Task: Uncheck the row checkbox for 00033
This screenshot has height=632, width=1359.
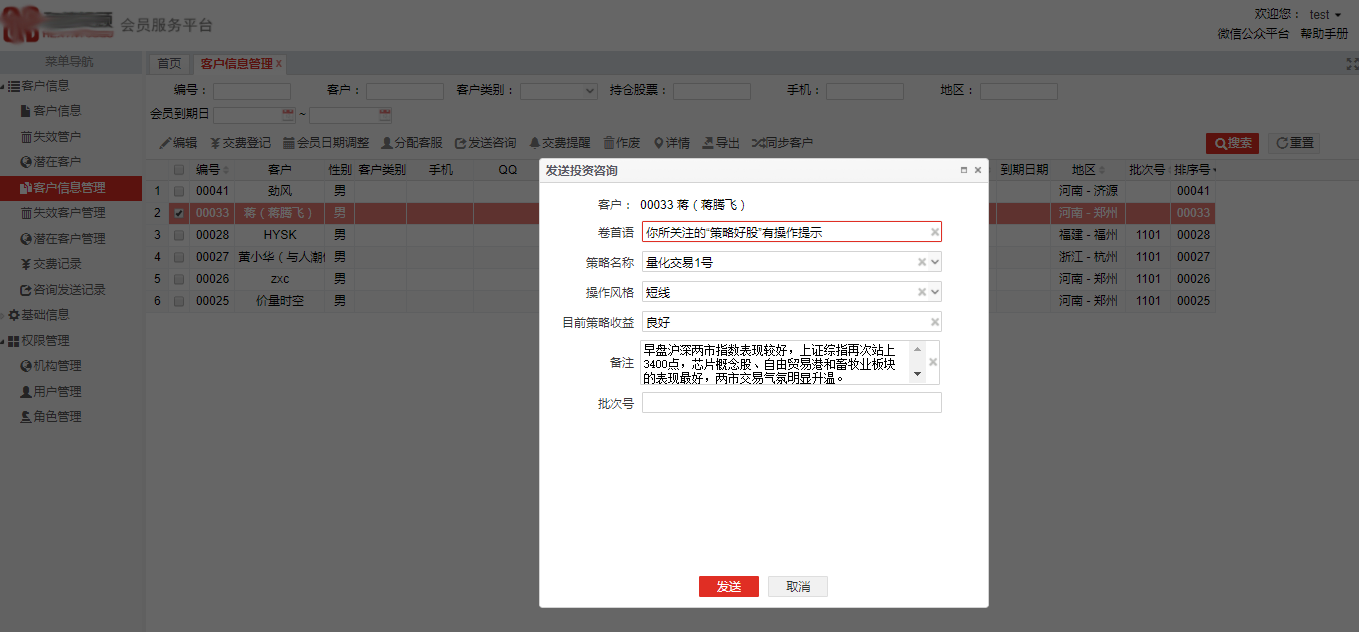Action: (x=179, y=213)
